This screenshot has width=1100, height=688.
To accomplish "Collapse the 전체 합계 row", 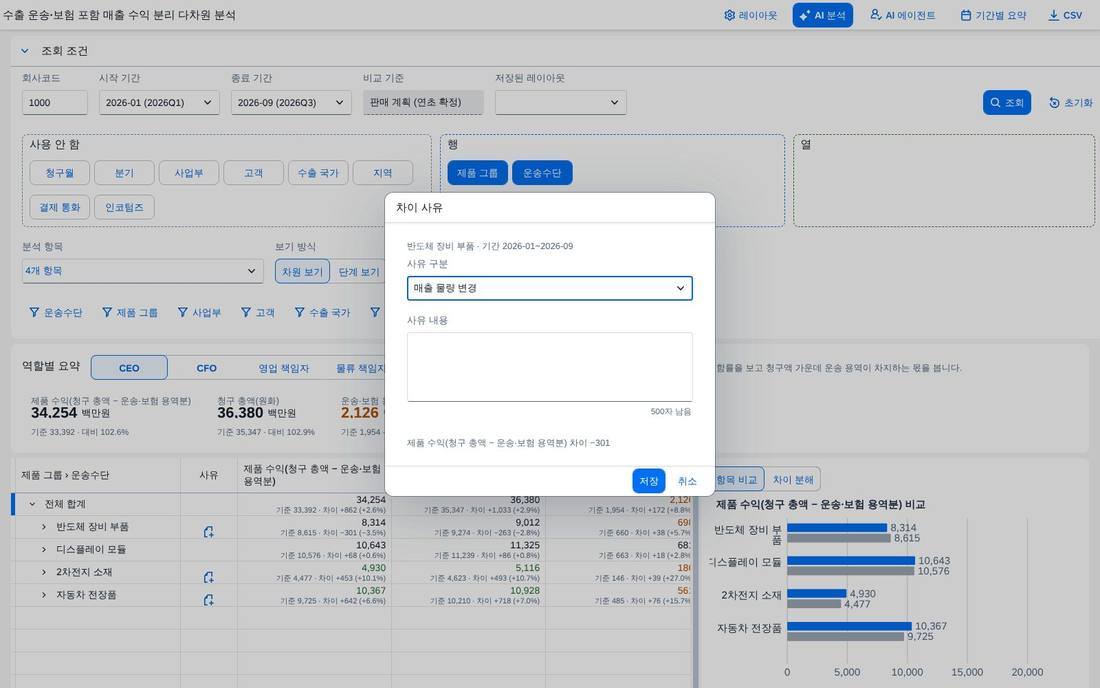I will tap(32, 504).
